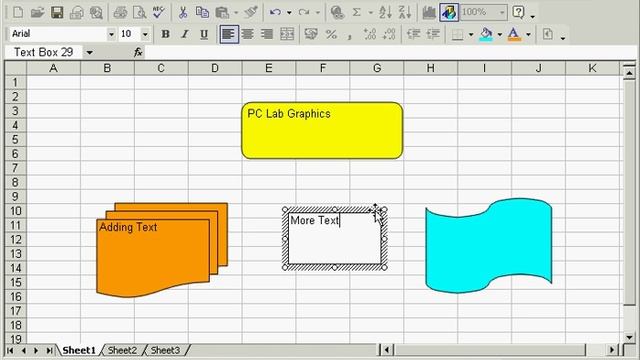
Task: Open the Arial font name dropdown
Action: coord(111,34)
